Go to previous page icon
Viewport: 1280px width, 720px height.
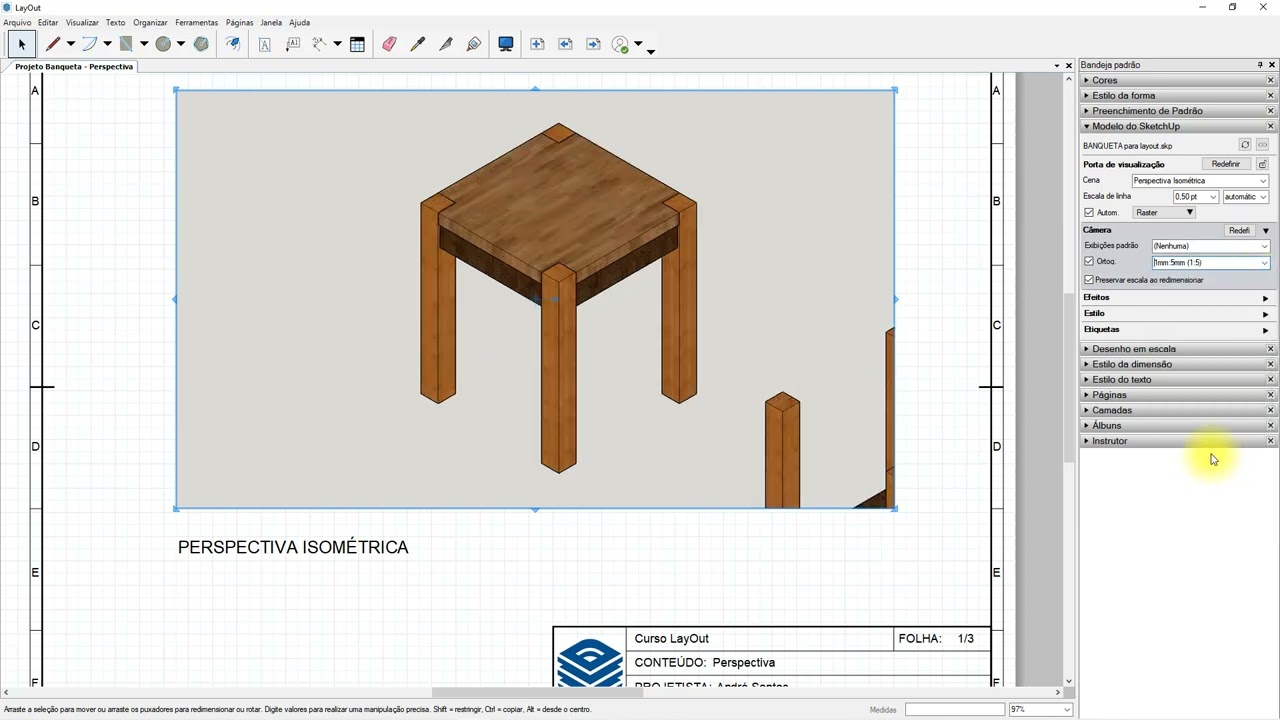point(565,44)
